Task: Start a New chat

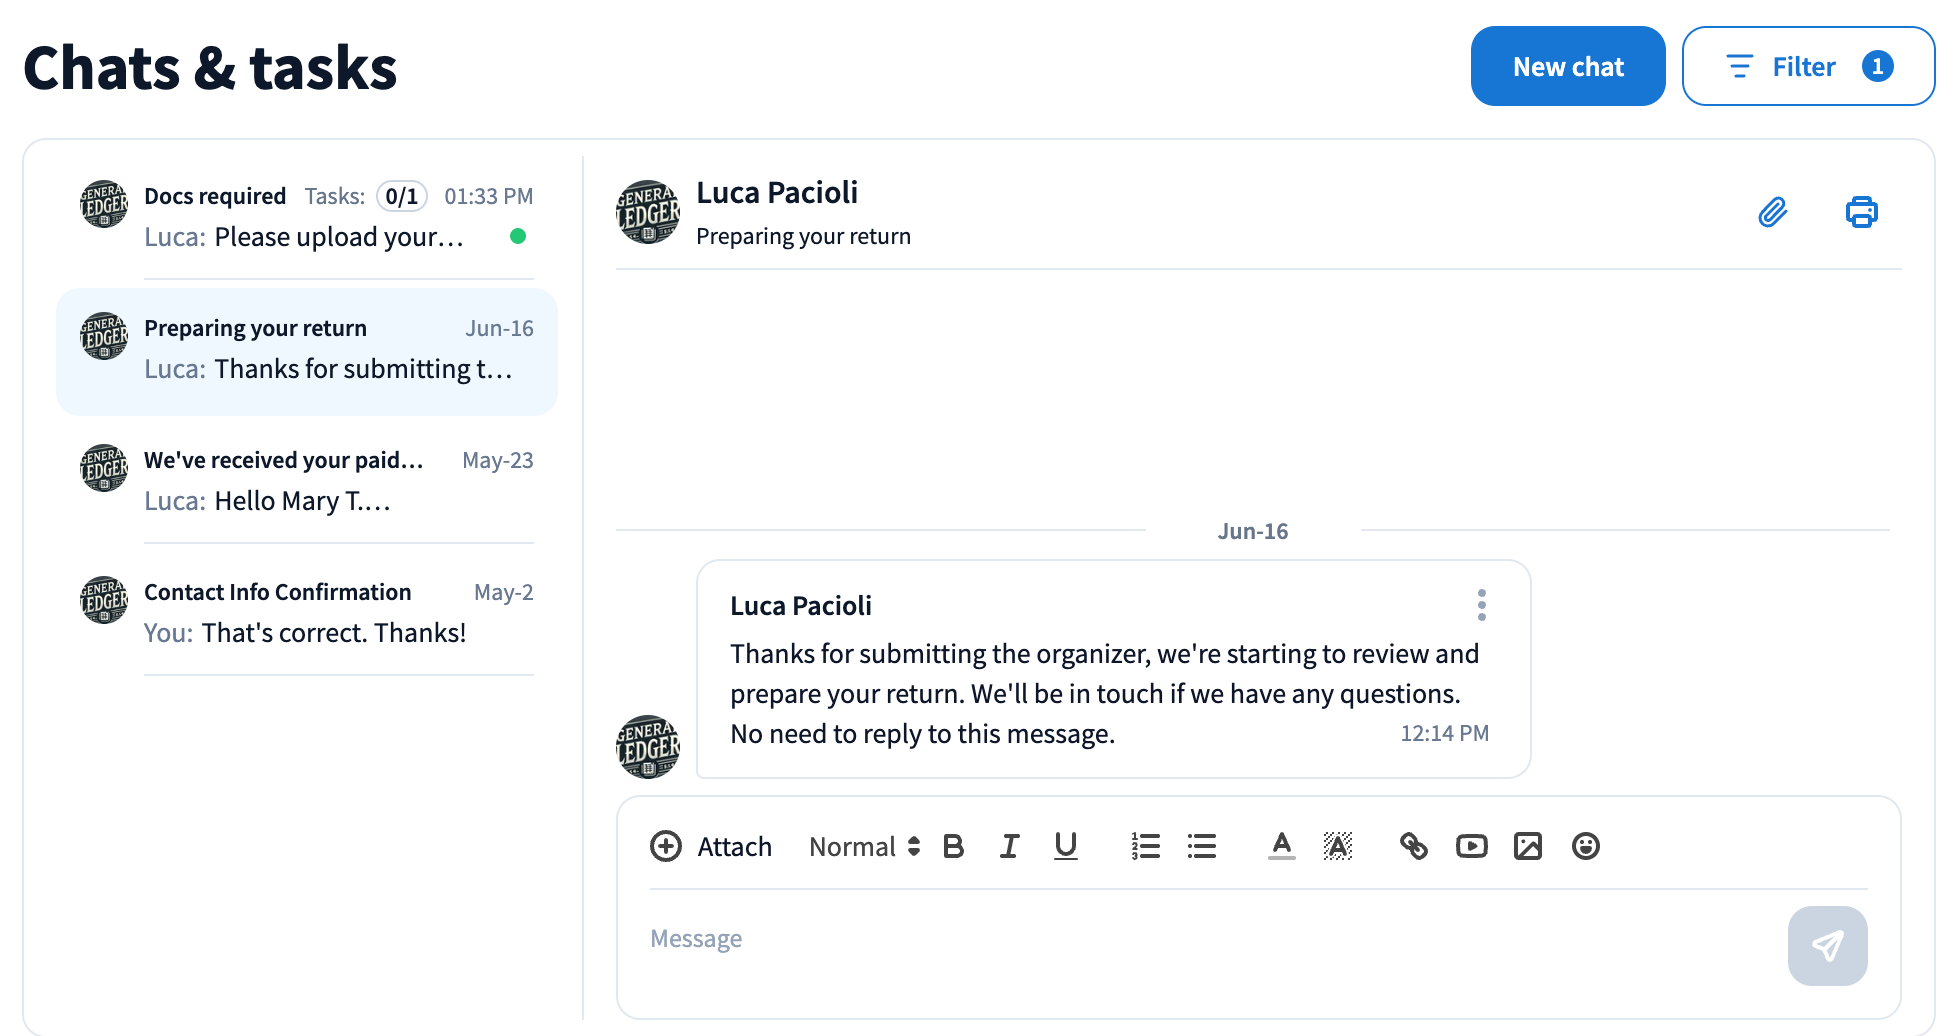Action: (1567, 67)
